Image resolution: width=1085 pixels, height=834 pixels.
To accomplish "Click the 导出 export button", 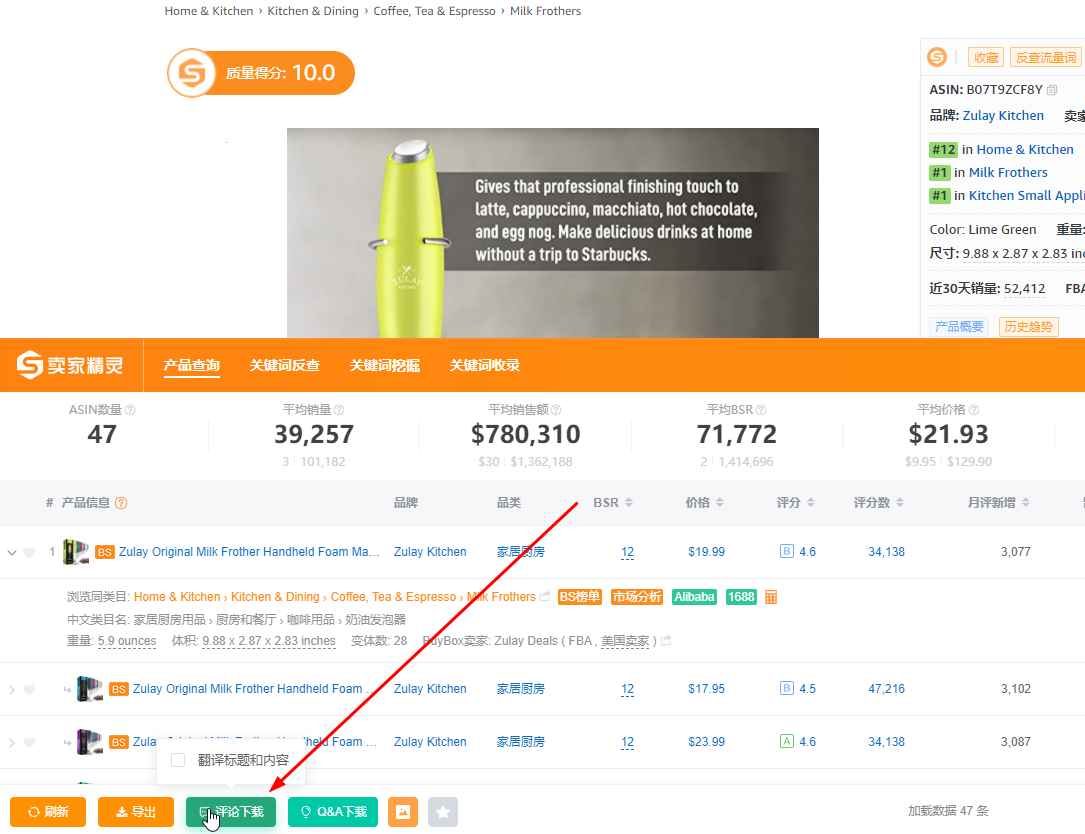I will 136,812.
